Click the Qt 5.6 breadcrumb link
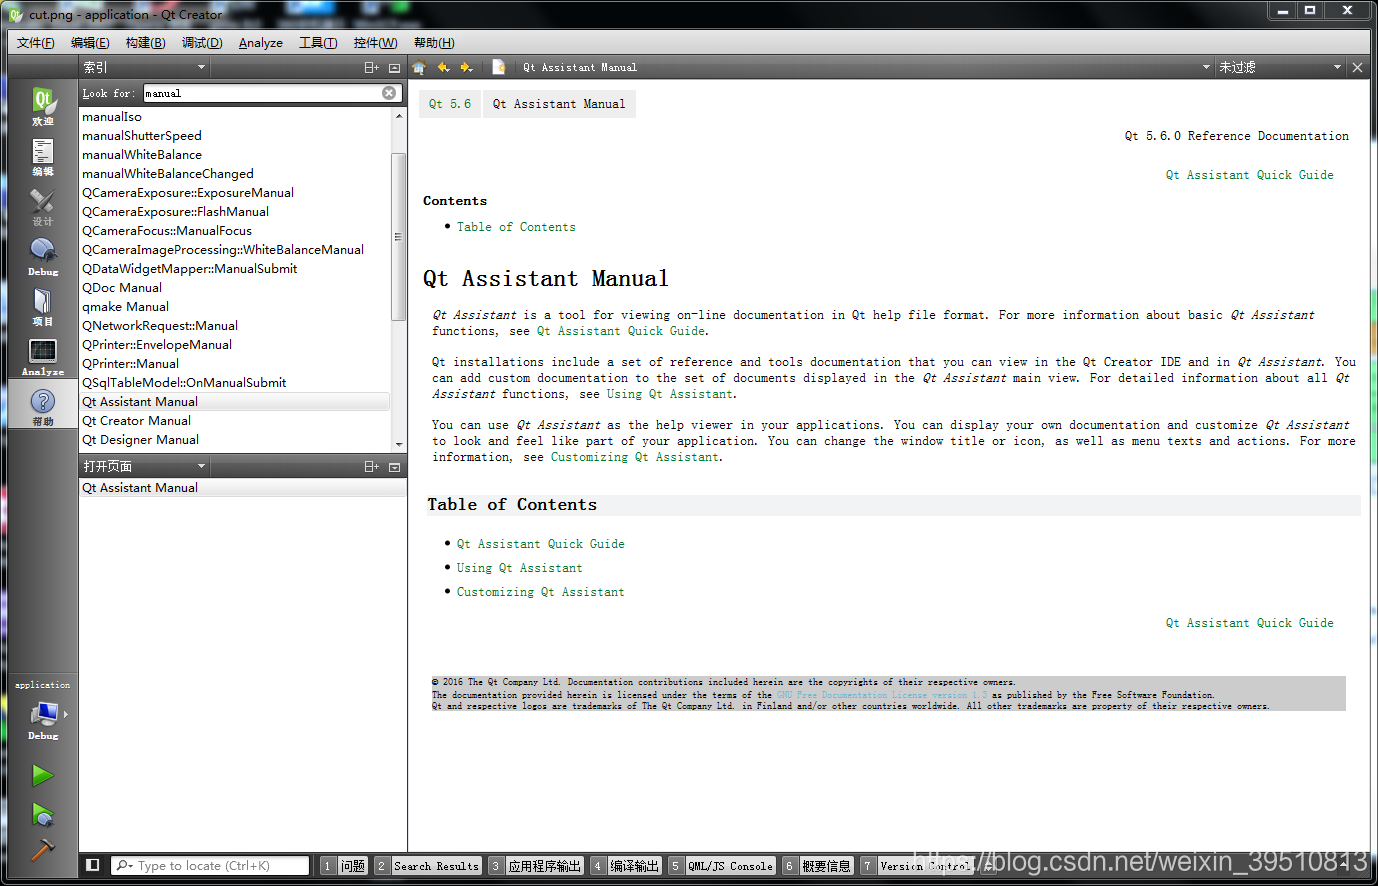 [x=450, y=104]
